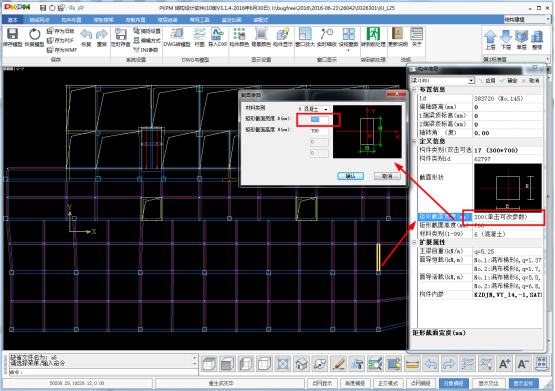Launch DWG转模型 conversion tool

pyautogui.click(x=177, y=38)
